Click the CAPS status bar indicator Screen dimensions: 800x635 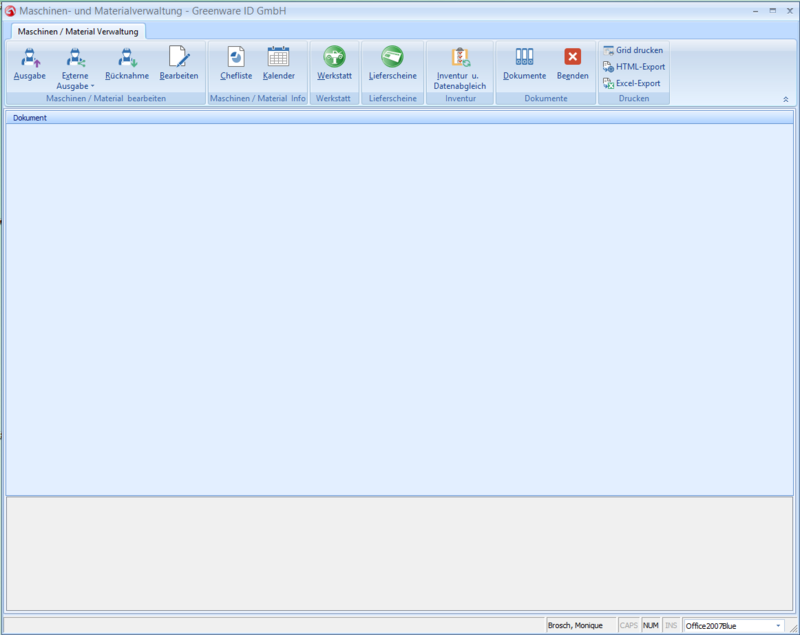click(629, 625)
